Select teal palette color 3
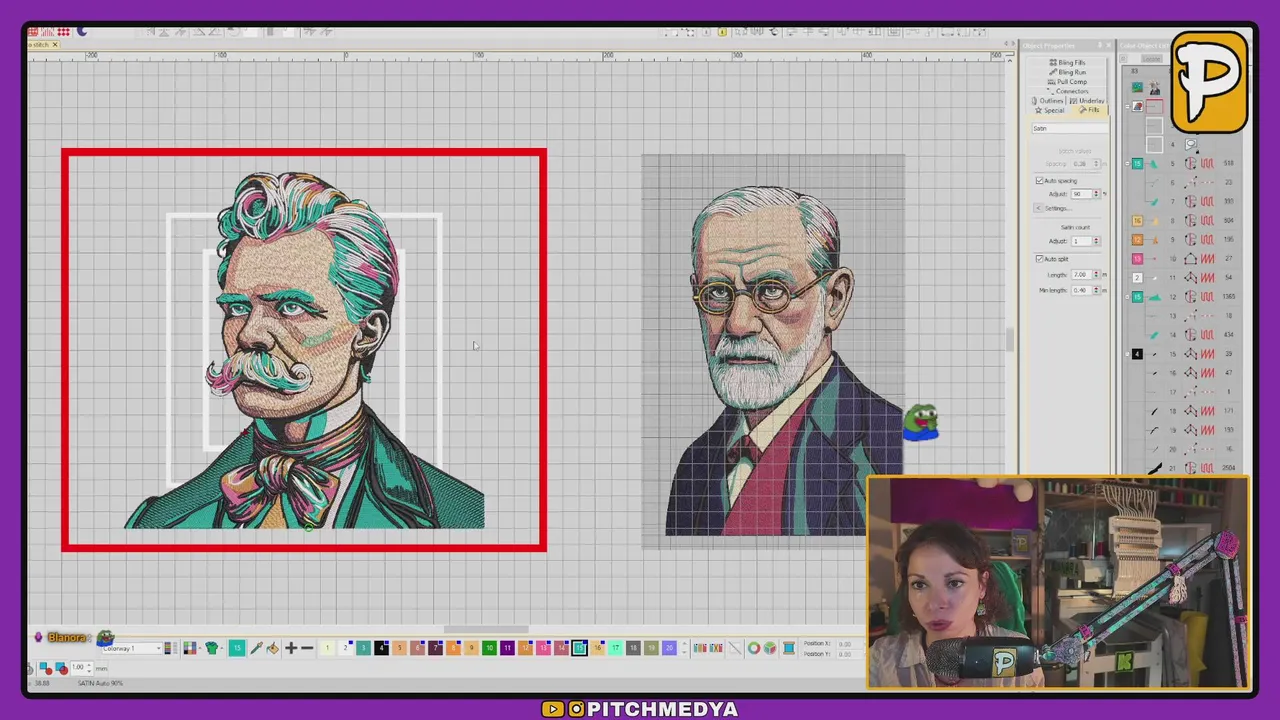Screen dimensions: 1280x720 tap(363, 648)
